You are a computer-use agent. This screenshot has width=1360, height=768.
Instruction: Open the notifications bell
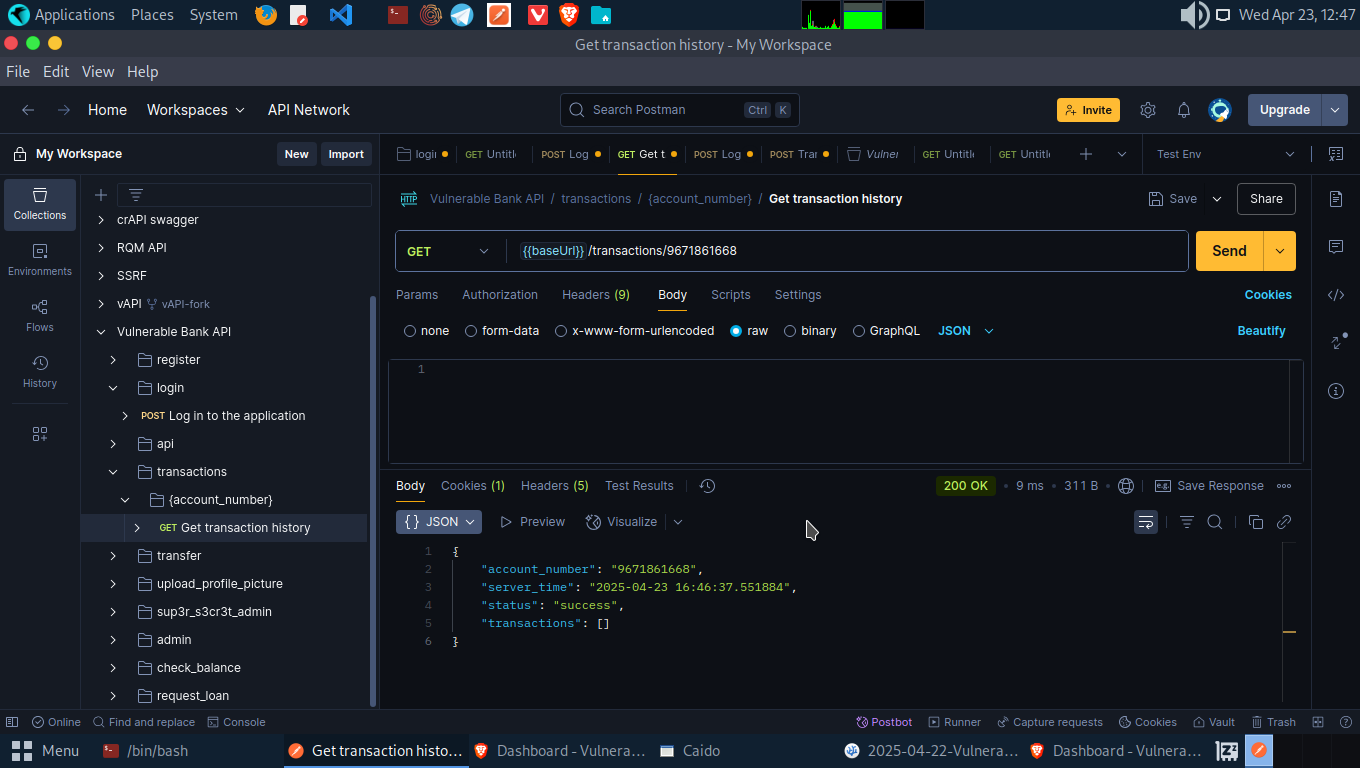[x=1184, y=110]
